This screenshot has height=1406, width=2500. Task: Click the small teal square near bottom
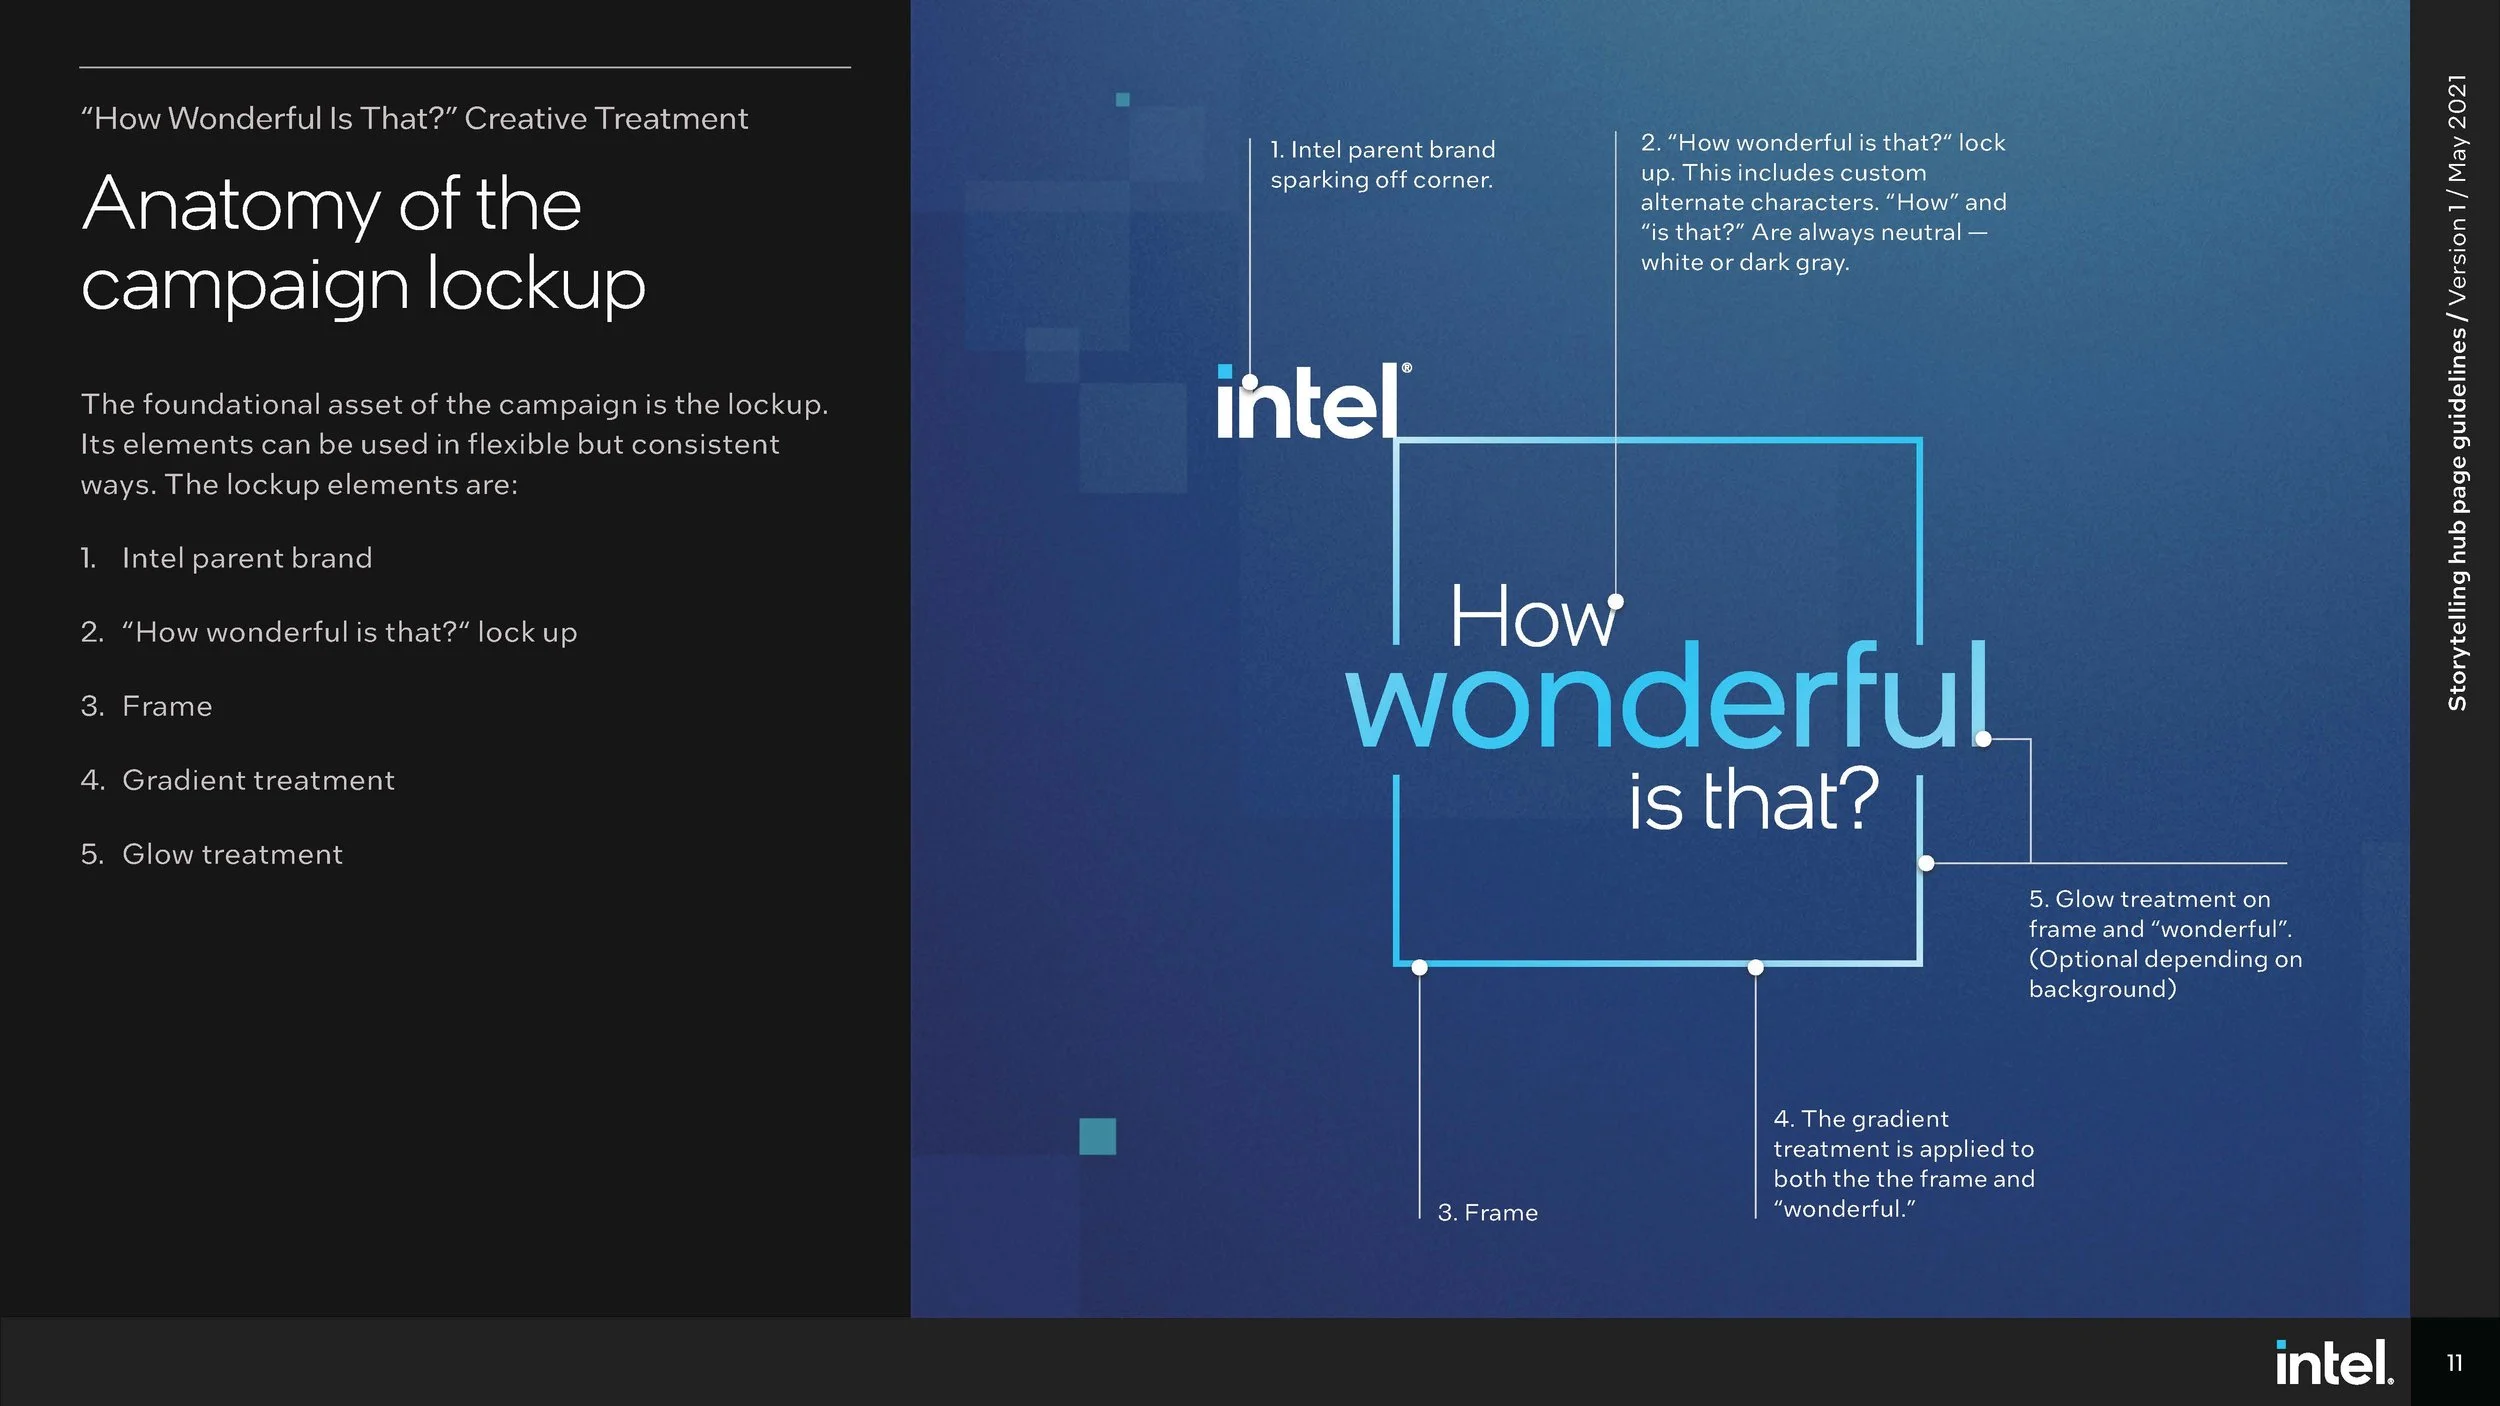click(x=1097, y=1136)
